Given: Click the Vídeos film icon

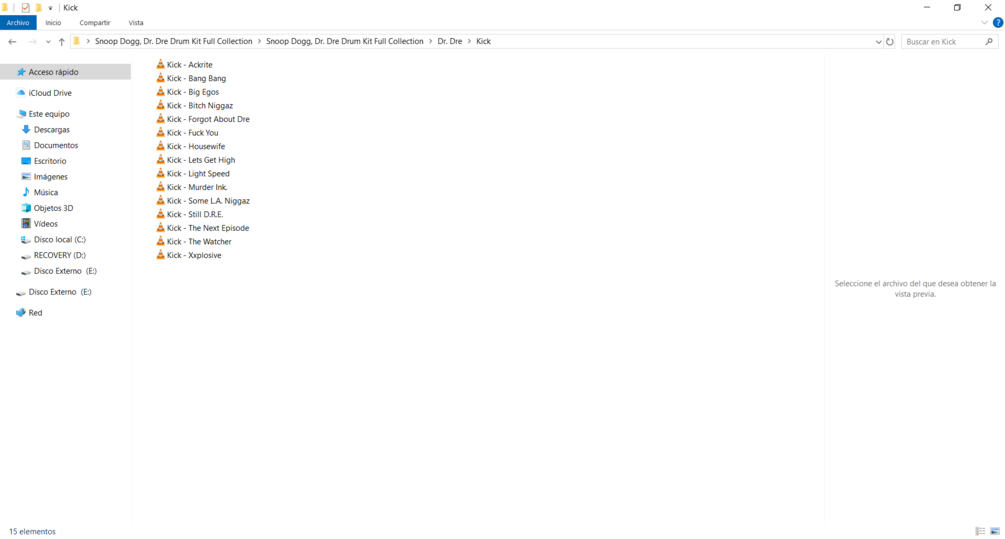Looking at the screenshot, I should click(x=26, y=224).
